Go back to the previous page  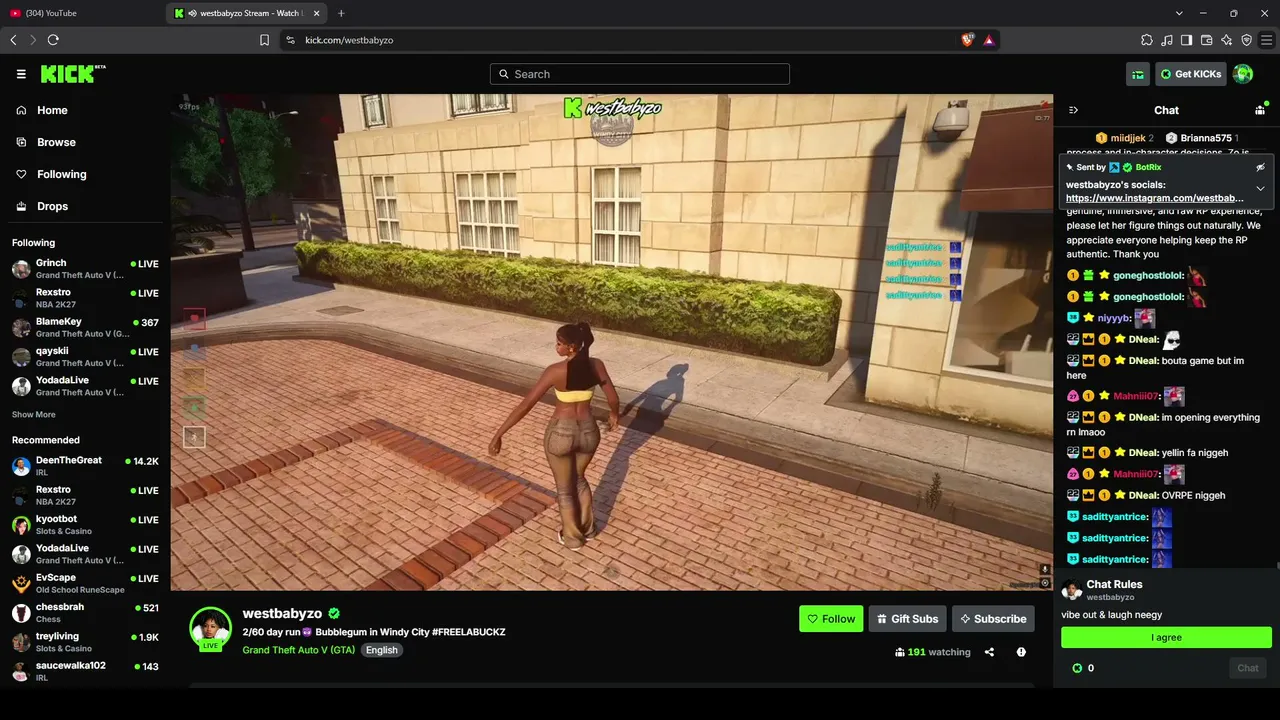tap(13, 40)
